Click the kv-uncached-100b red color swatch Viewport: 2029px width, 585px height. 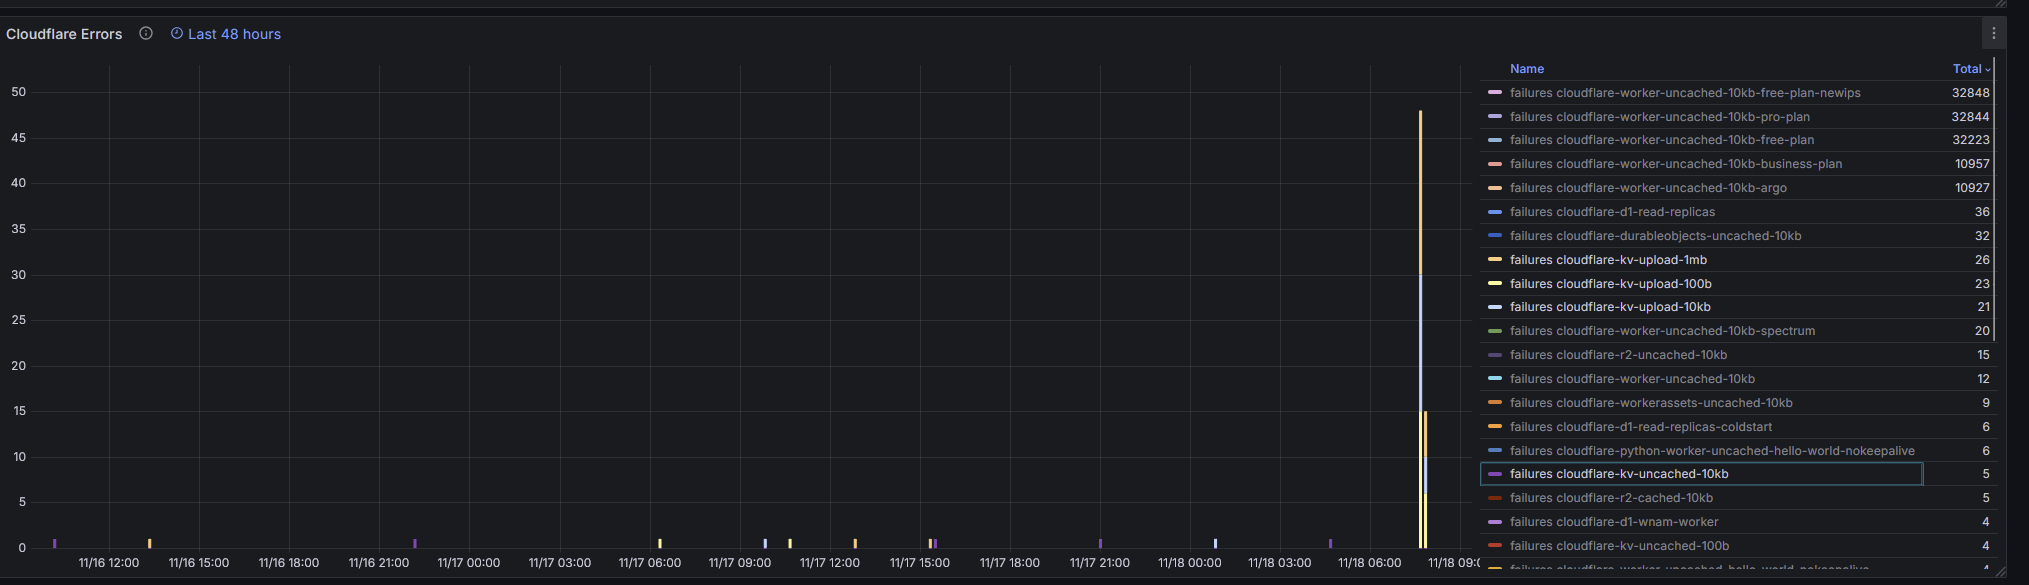(x=1495, y=546)
